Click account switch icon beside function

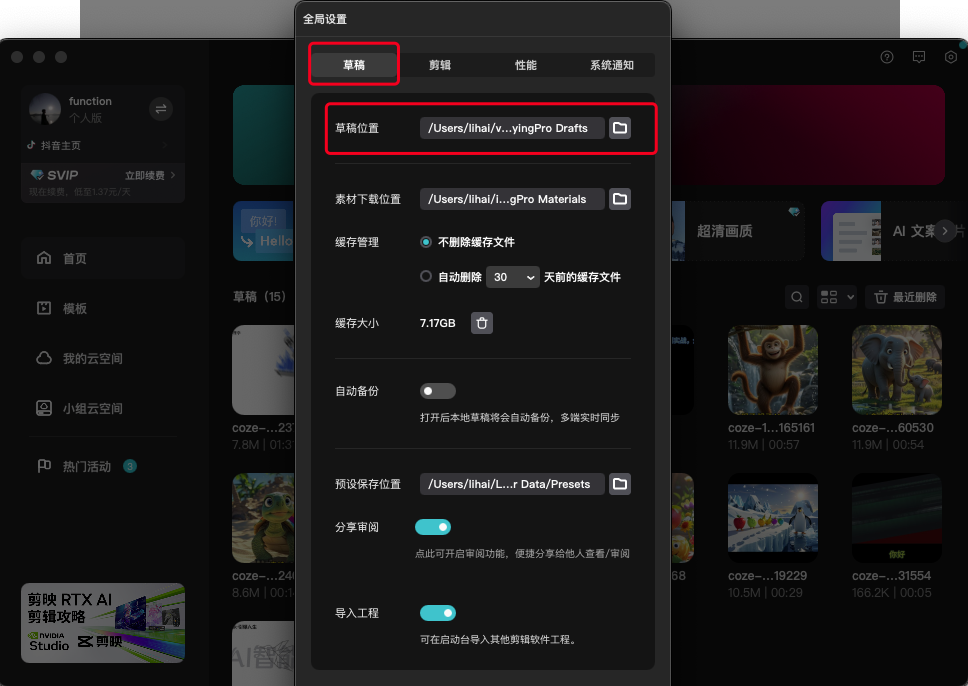(161, 109)
